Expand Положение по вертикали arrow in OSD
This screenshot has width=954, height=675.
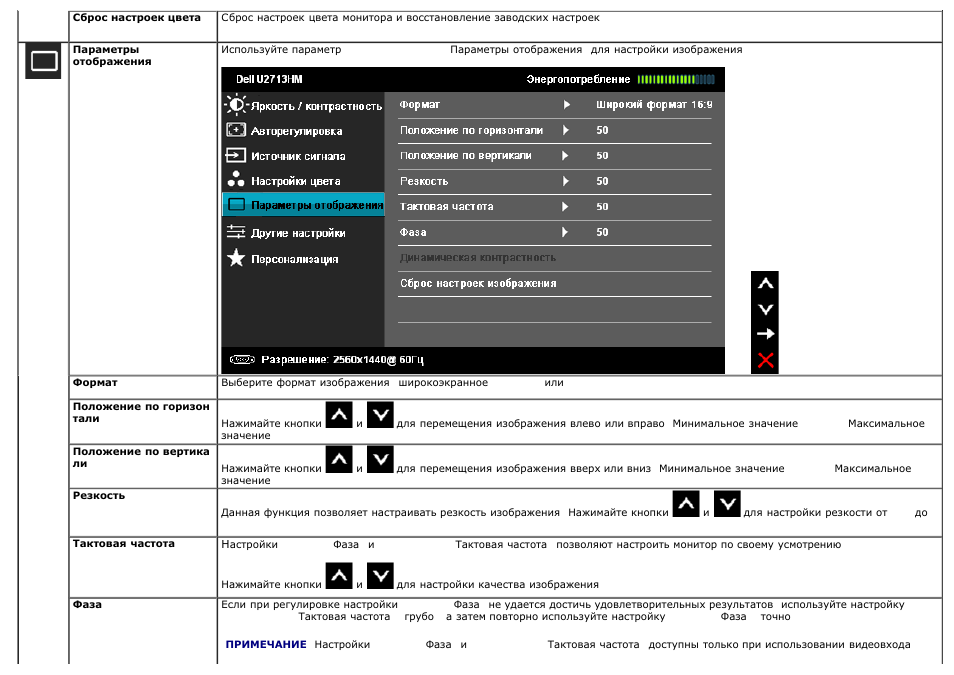tap(565, 156)
